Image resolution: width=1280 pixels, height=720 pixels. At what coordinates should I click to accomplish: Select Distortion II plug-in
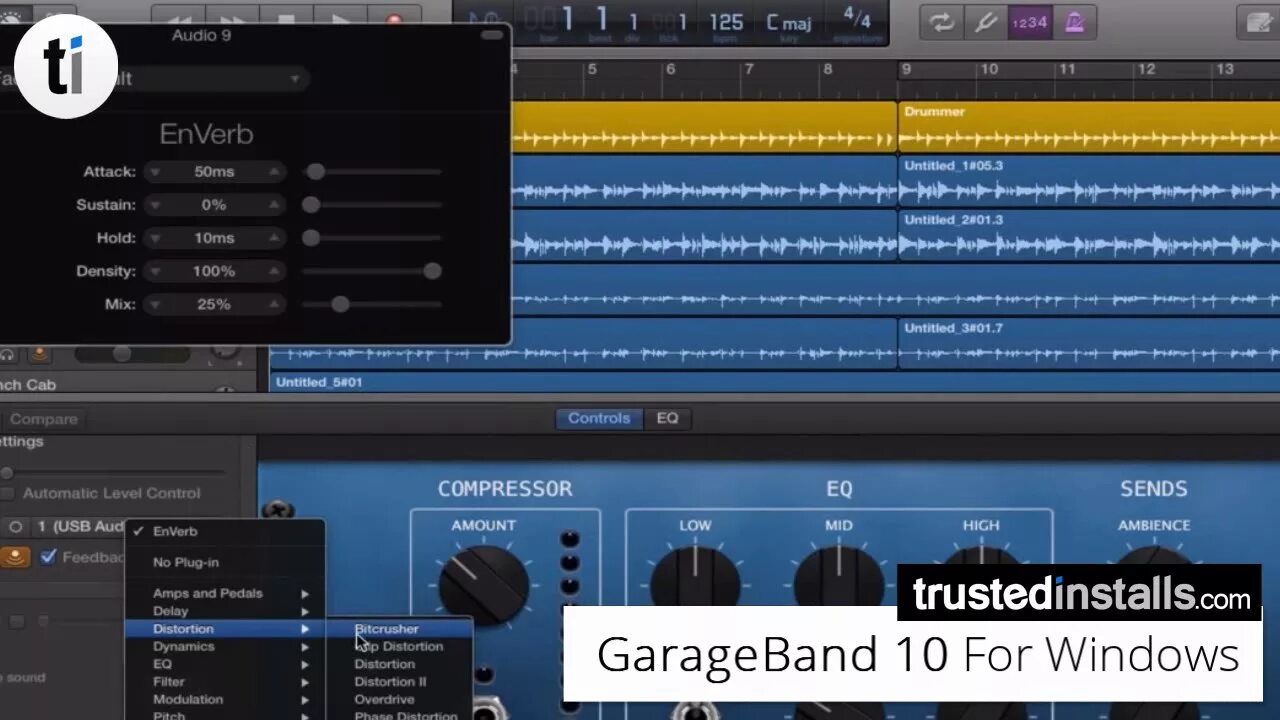click(x=399, y=682)
